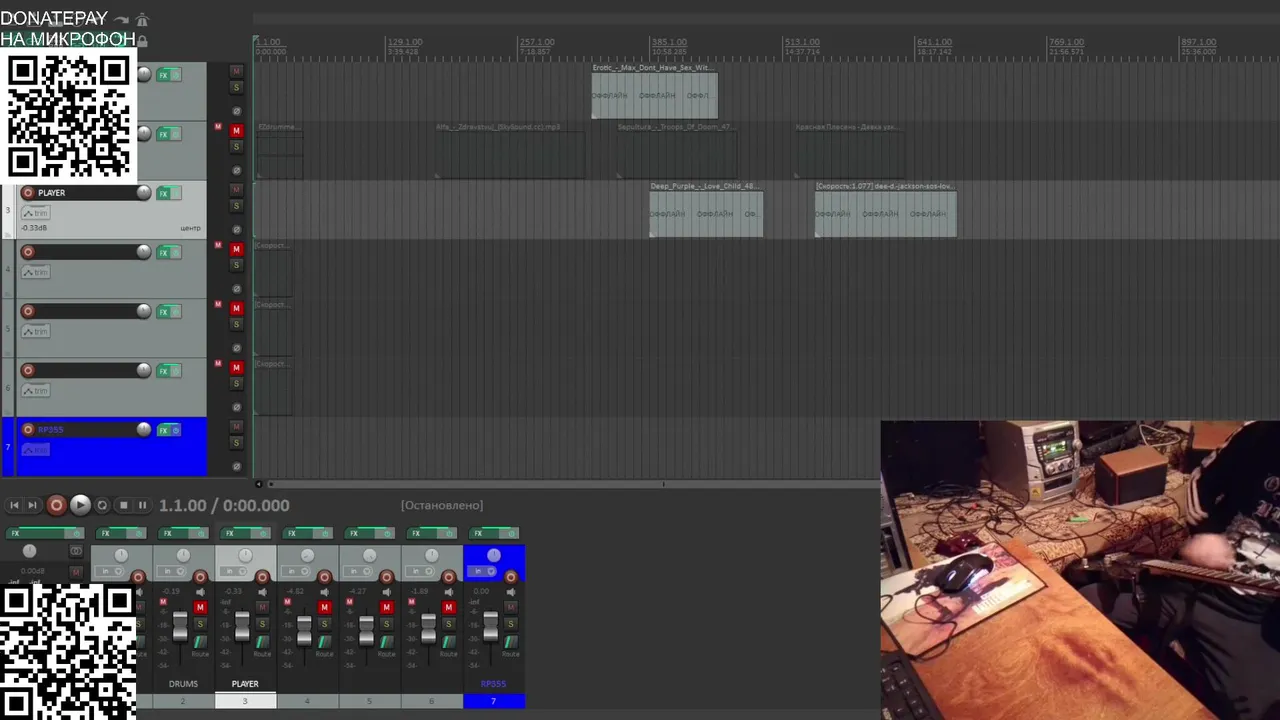
Task: Unmute mixer strip 4
Action: 324,607
